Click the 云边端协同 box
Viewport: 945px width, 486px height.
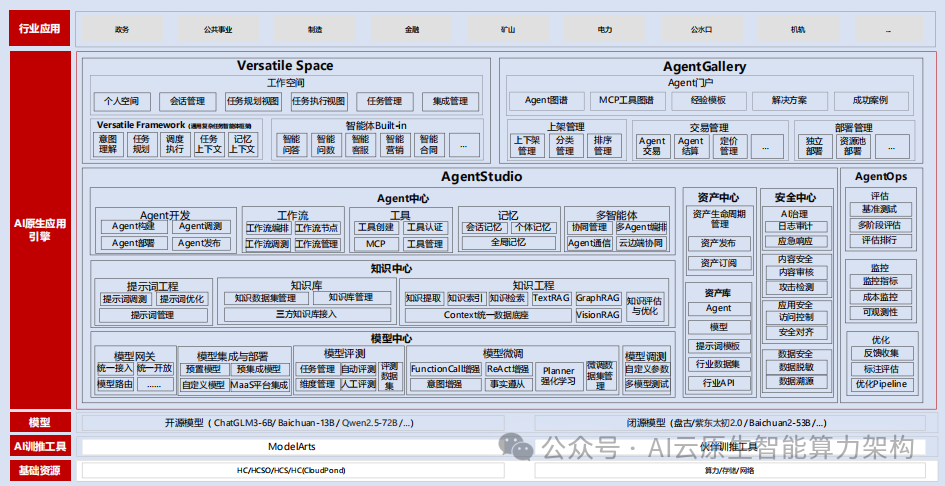tap(642, 244)
